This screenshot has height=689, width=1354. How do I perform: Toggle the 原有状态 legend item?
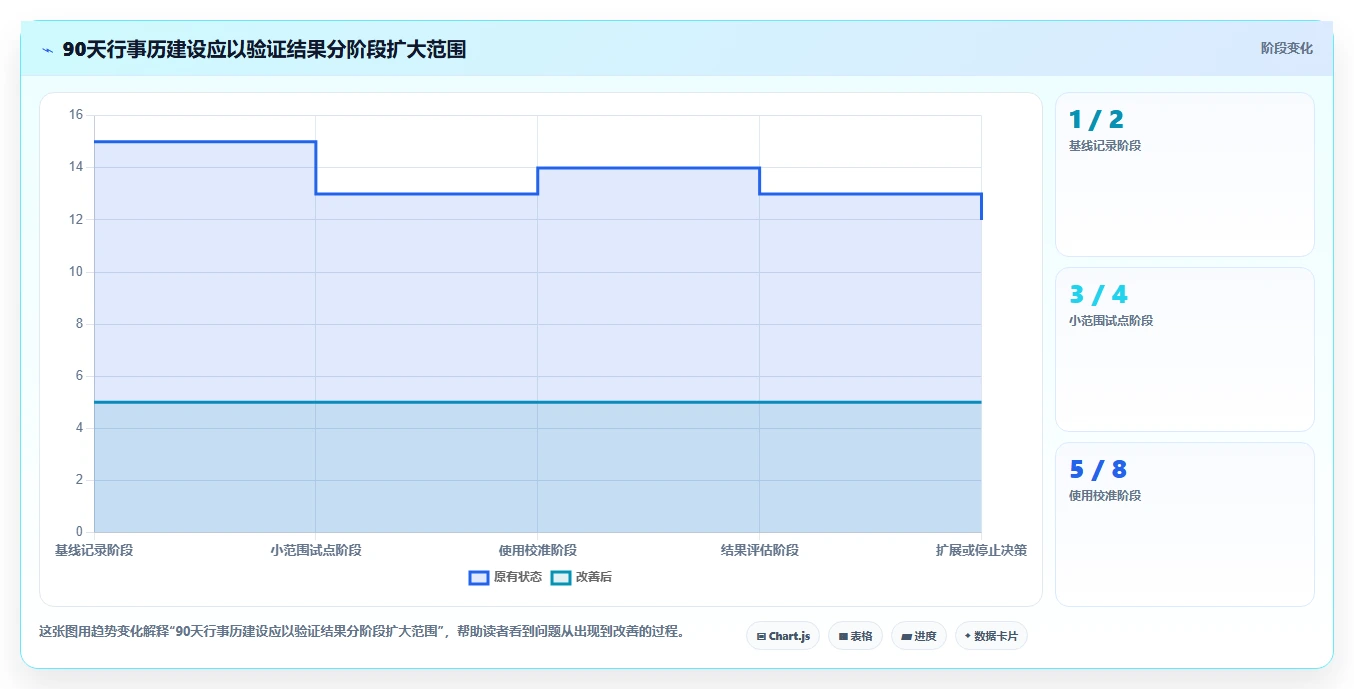(505, 577)
